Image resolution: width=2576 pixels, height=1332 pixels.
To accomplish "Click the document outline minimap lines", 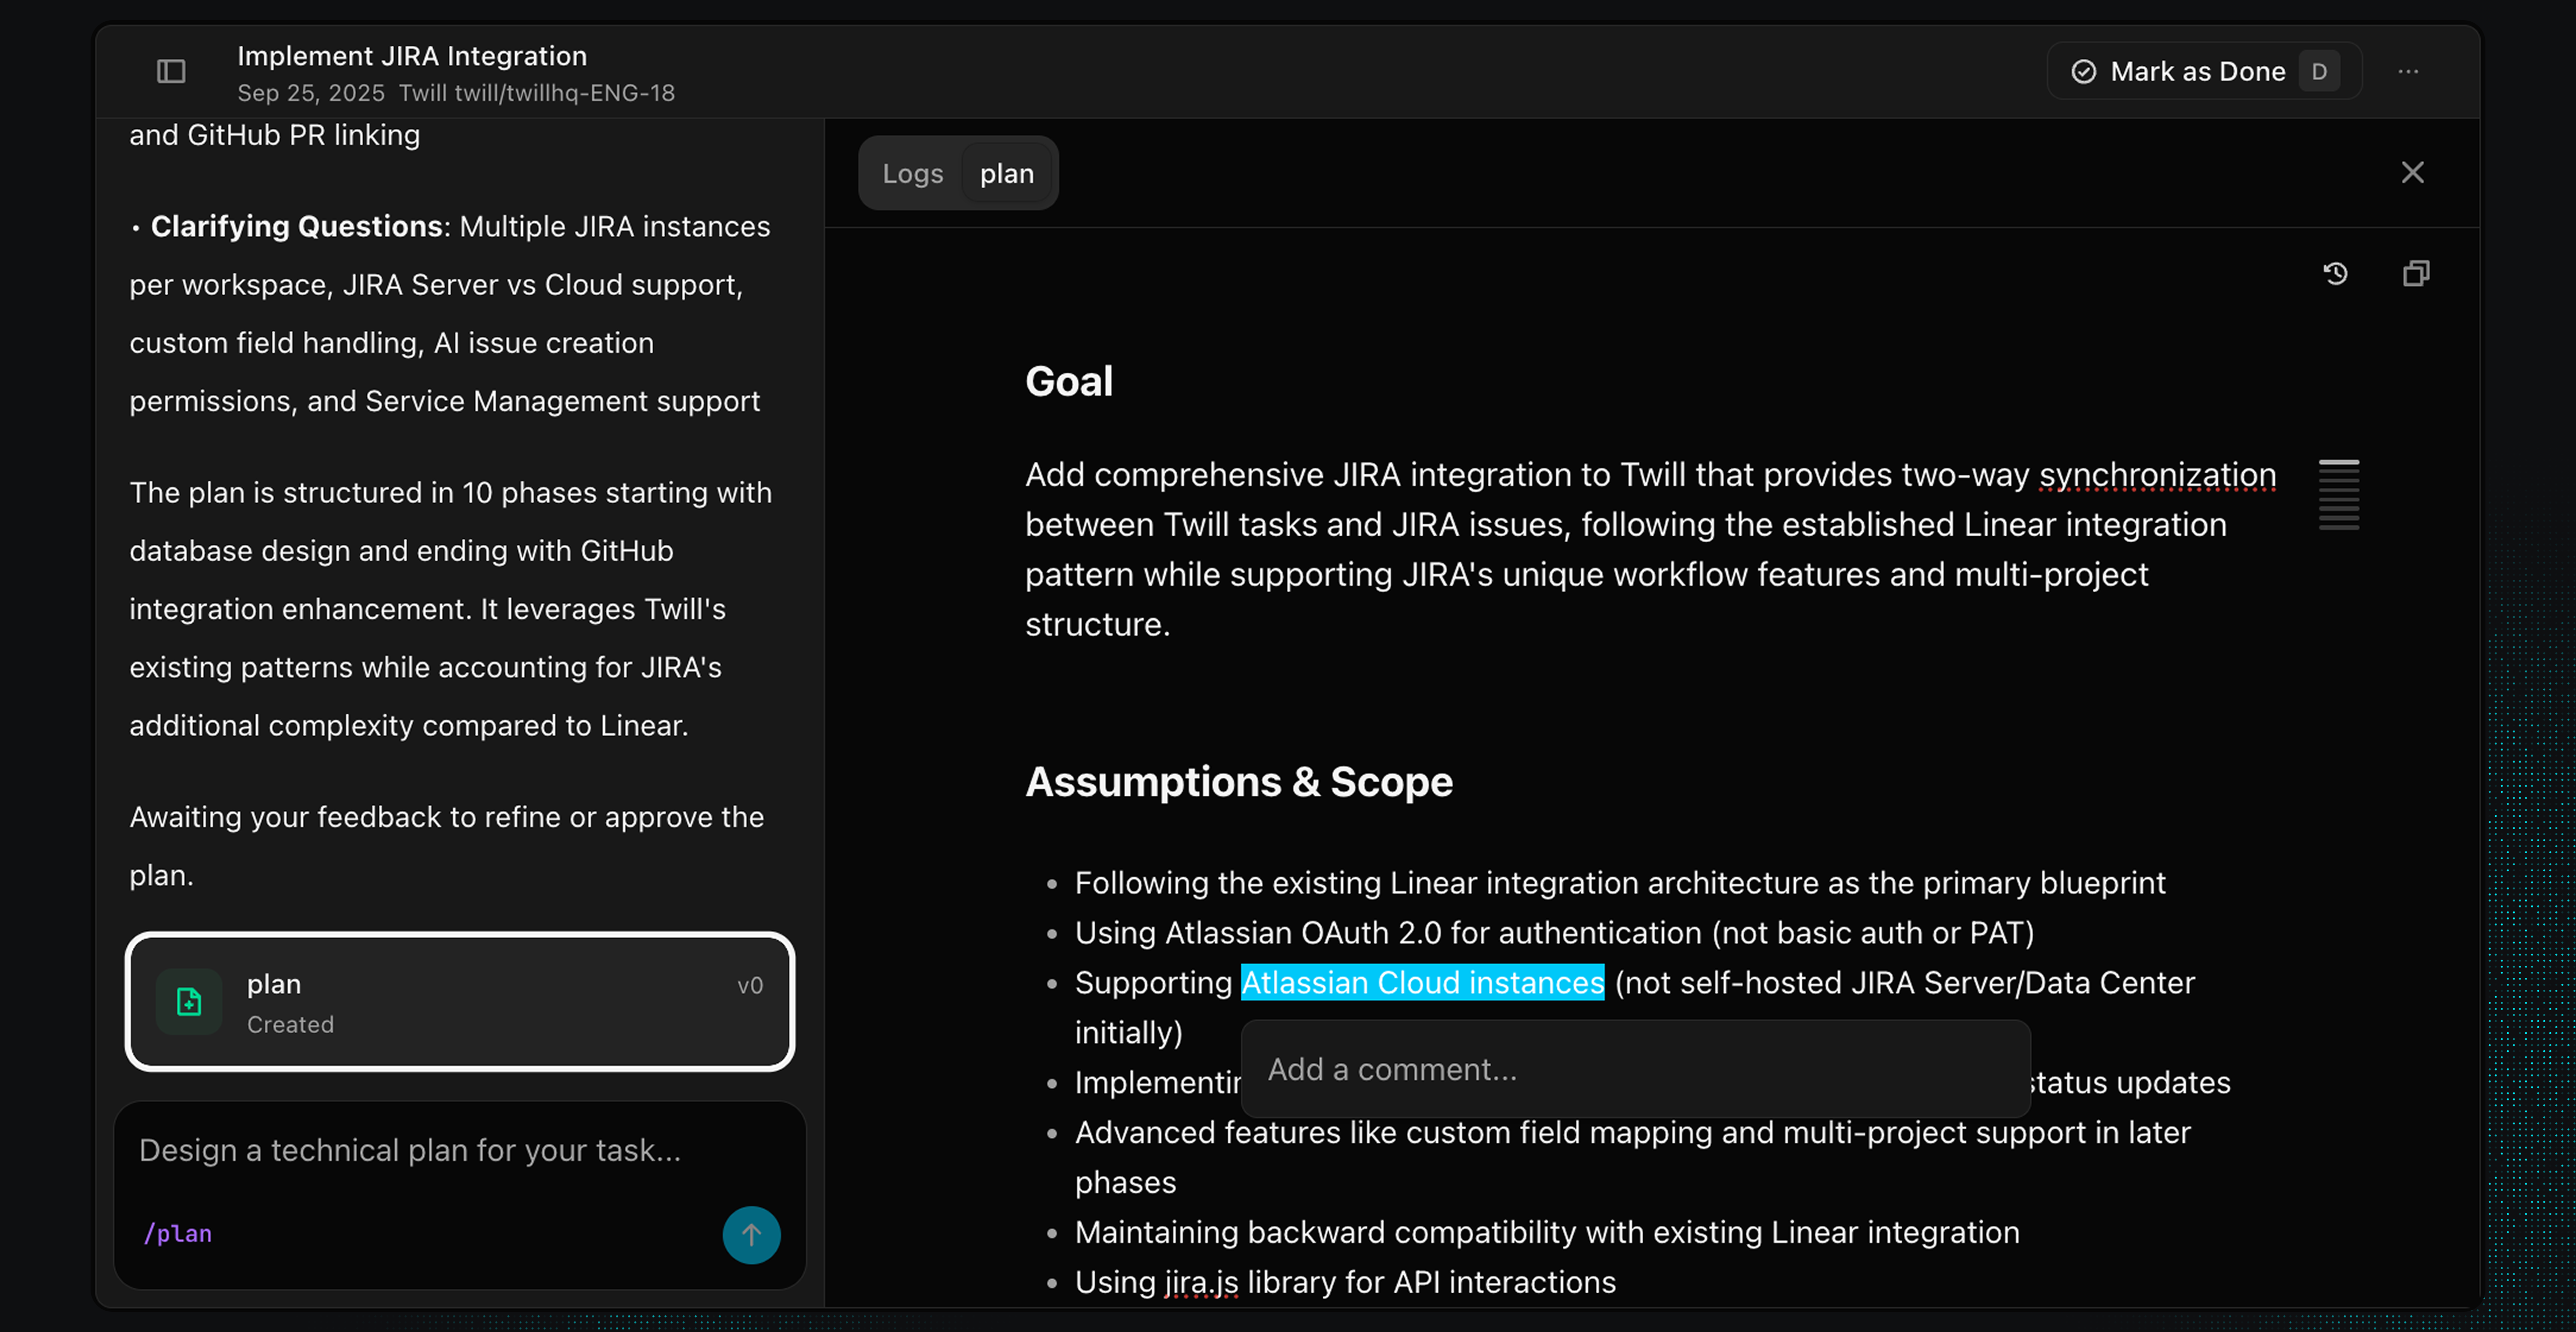I will tap(2338, 494).
